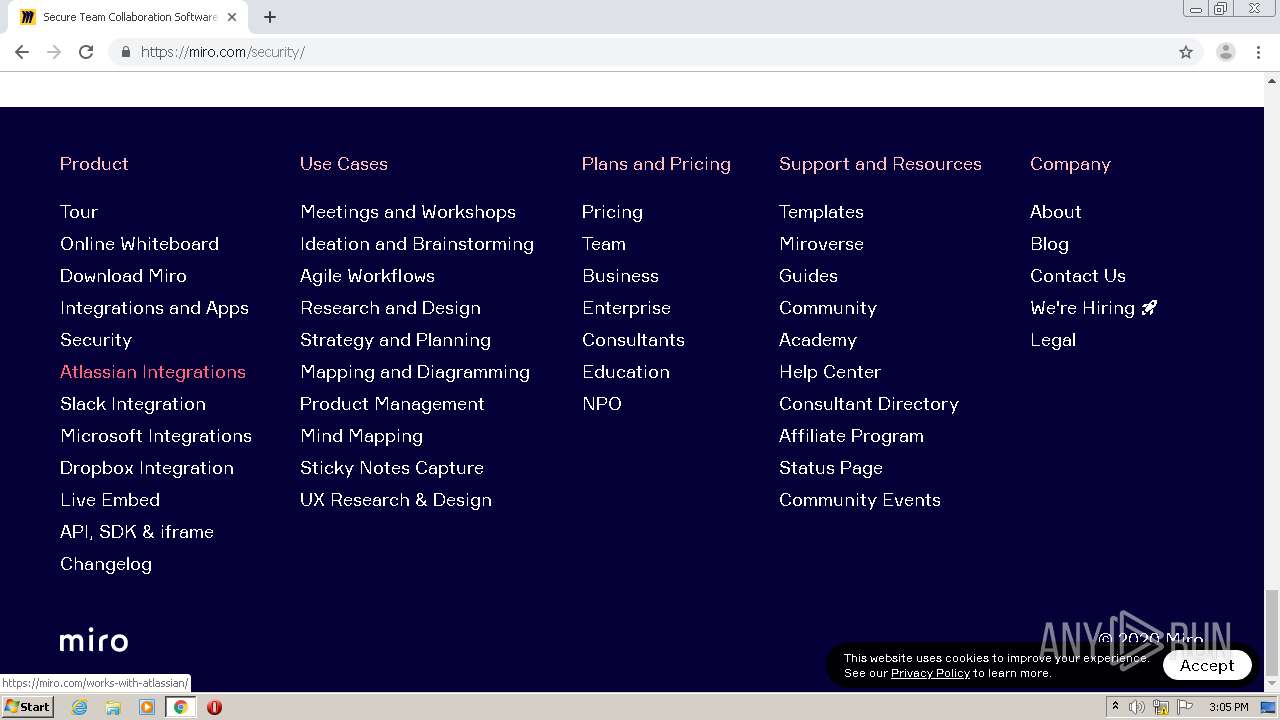Viewport: 1280px width, 720px height.
Task: Close the Secure Team Collaboration tab
Action: point(232,17)
